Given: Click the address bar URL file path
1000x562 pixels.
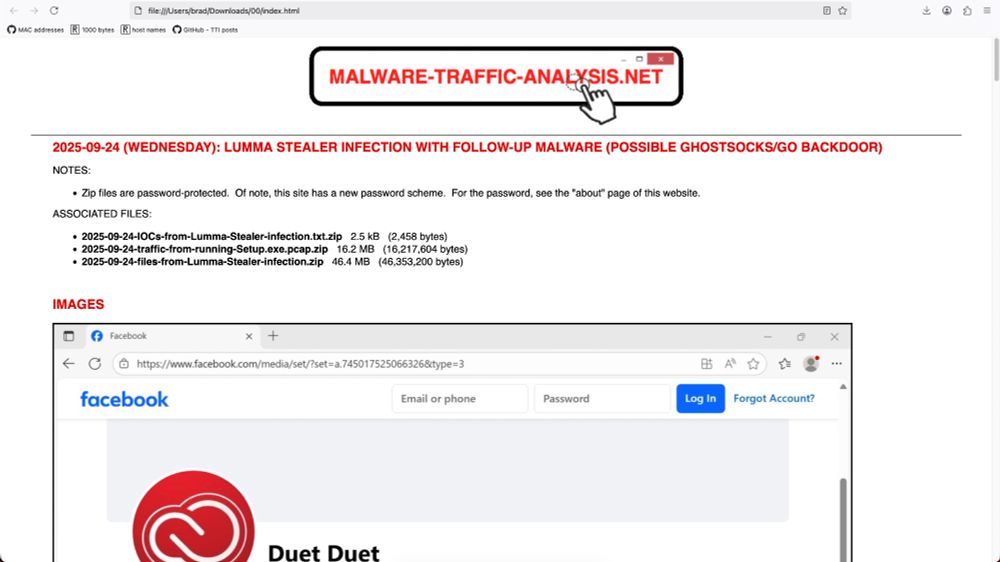Looking at the screenshot, I should pyautogui.click(x=223, y=11).
